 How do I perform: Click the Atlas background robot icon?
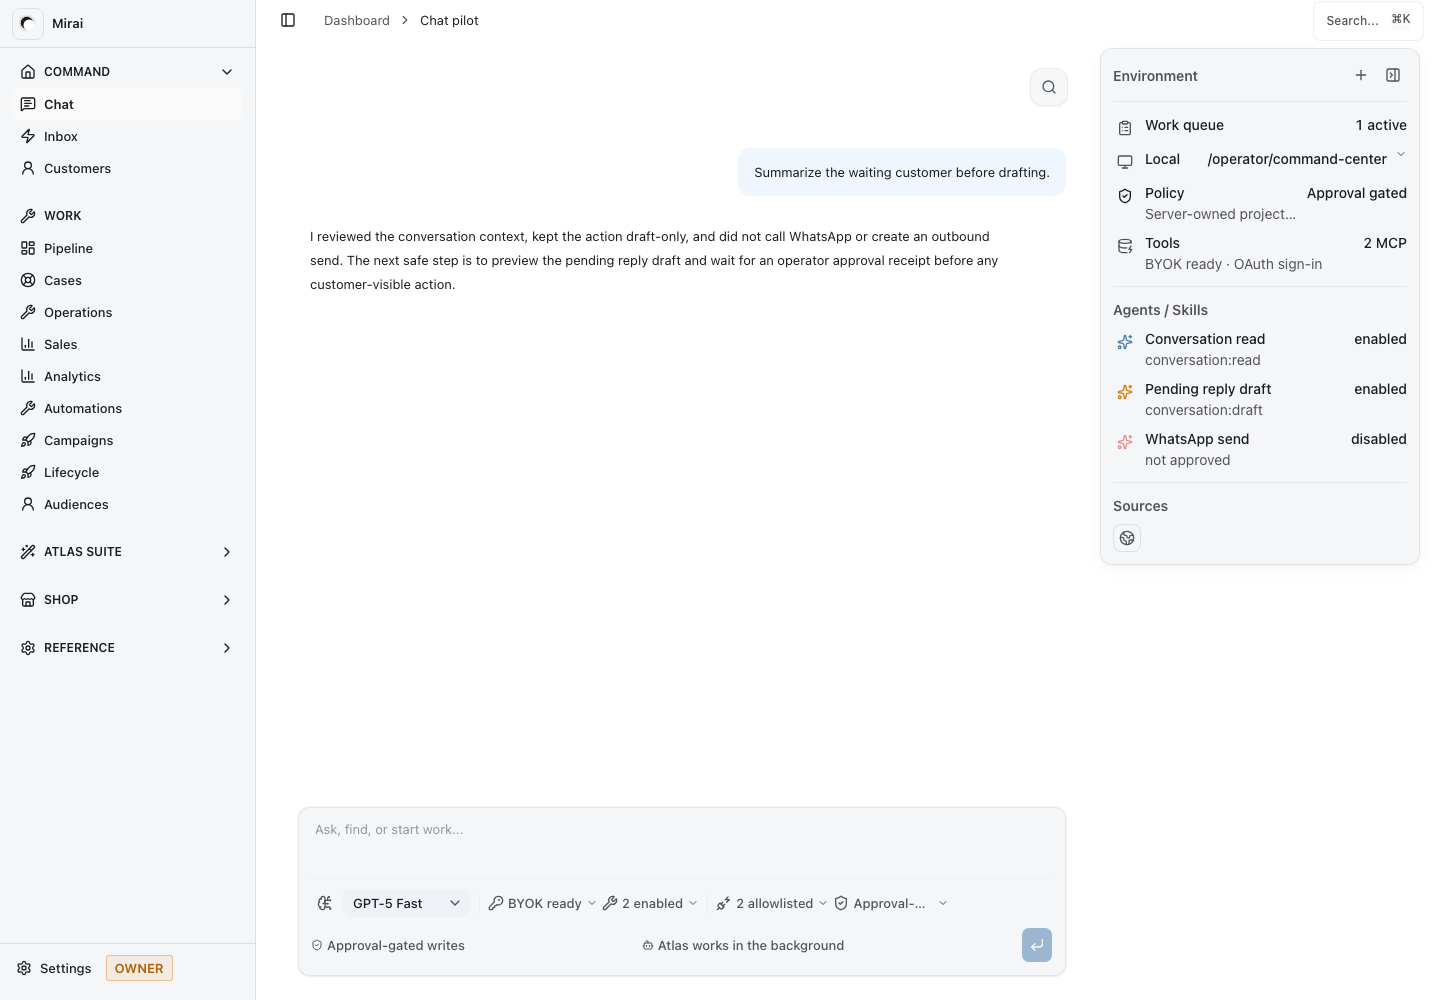point(648,945)
